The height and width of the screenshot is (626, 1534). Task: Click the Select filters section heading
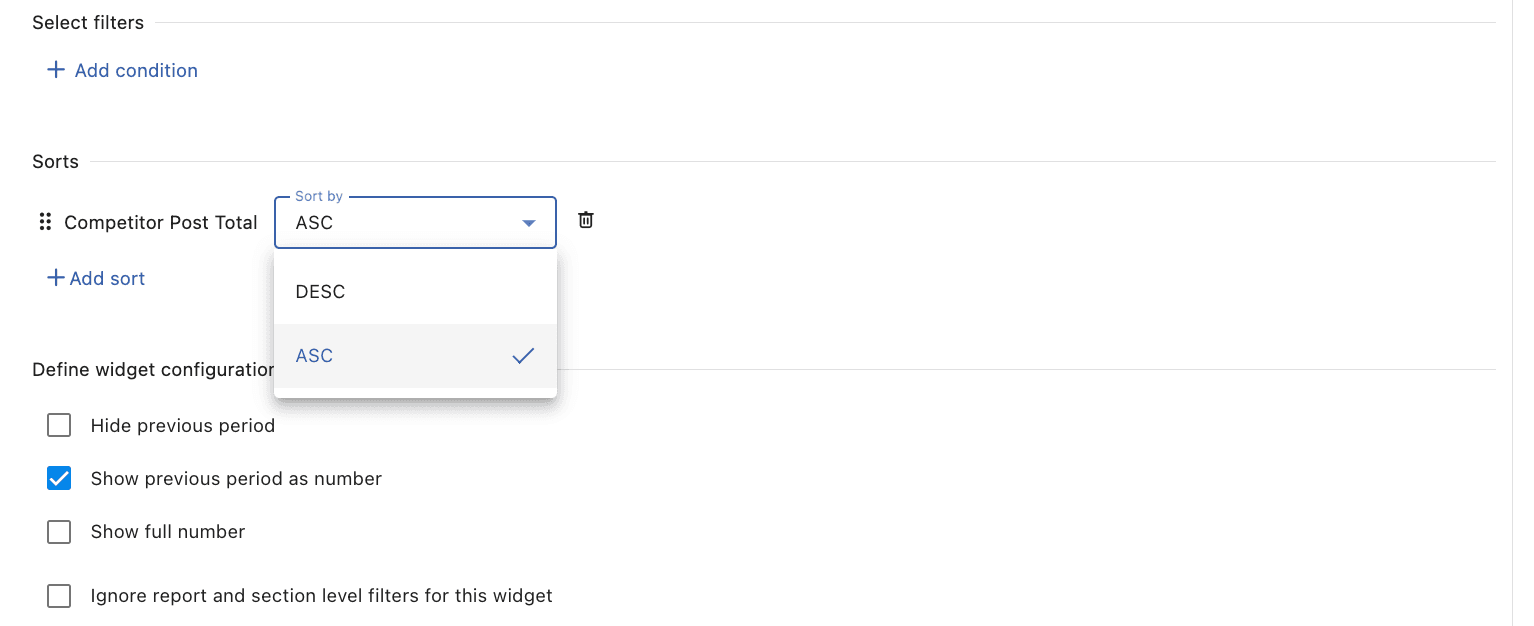pyautogui.click(x=88, y=22)
